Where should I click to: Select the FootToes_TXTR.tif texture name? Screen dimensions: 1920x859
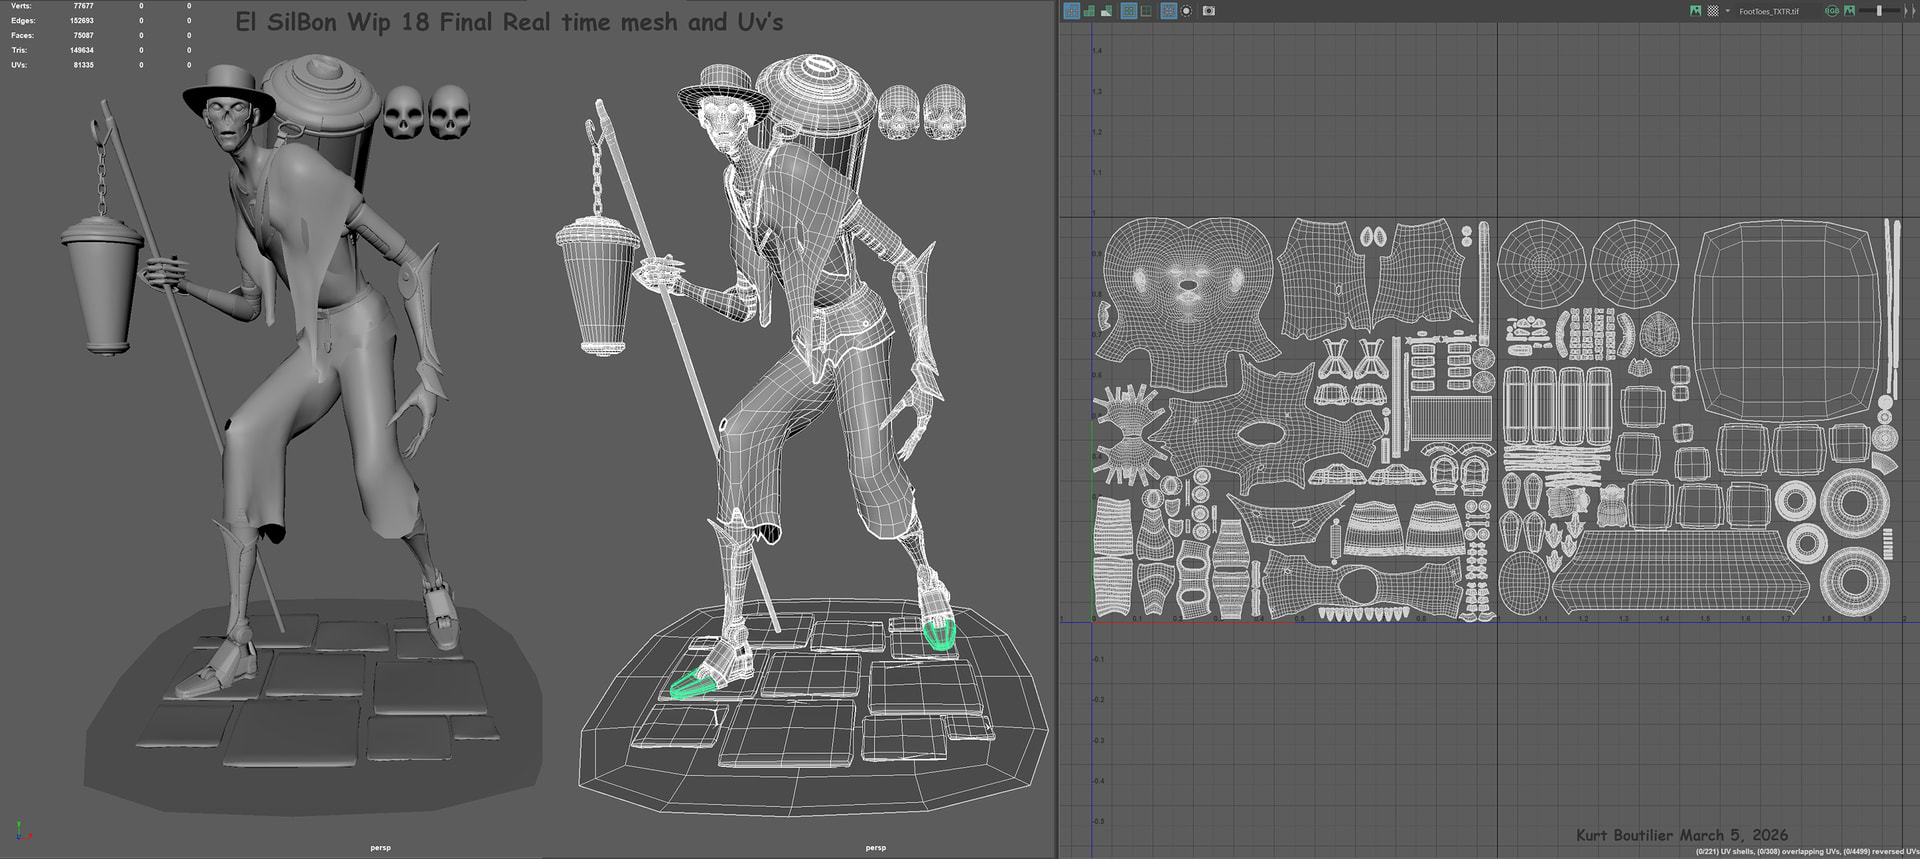(1768, 12)
